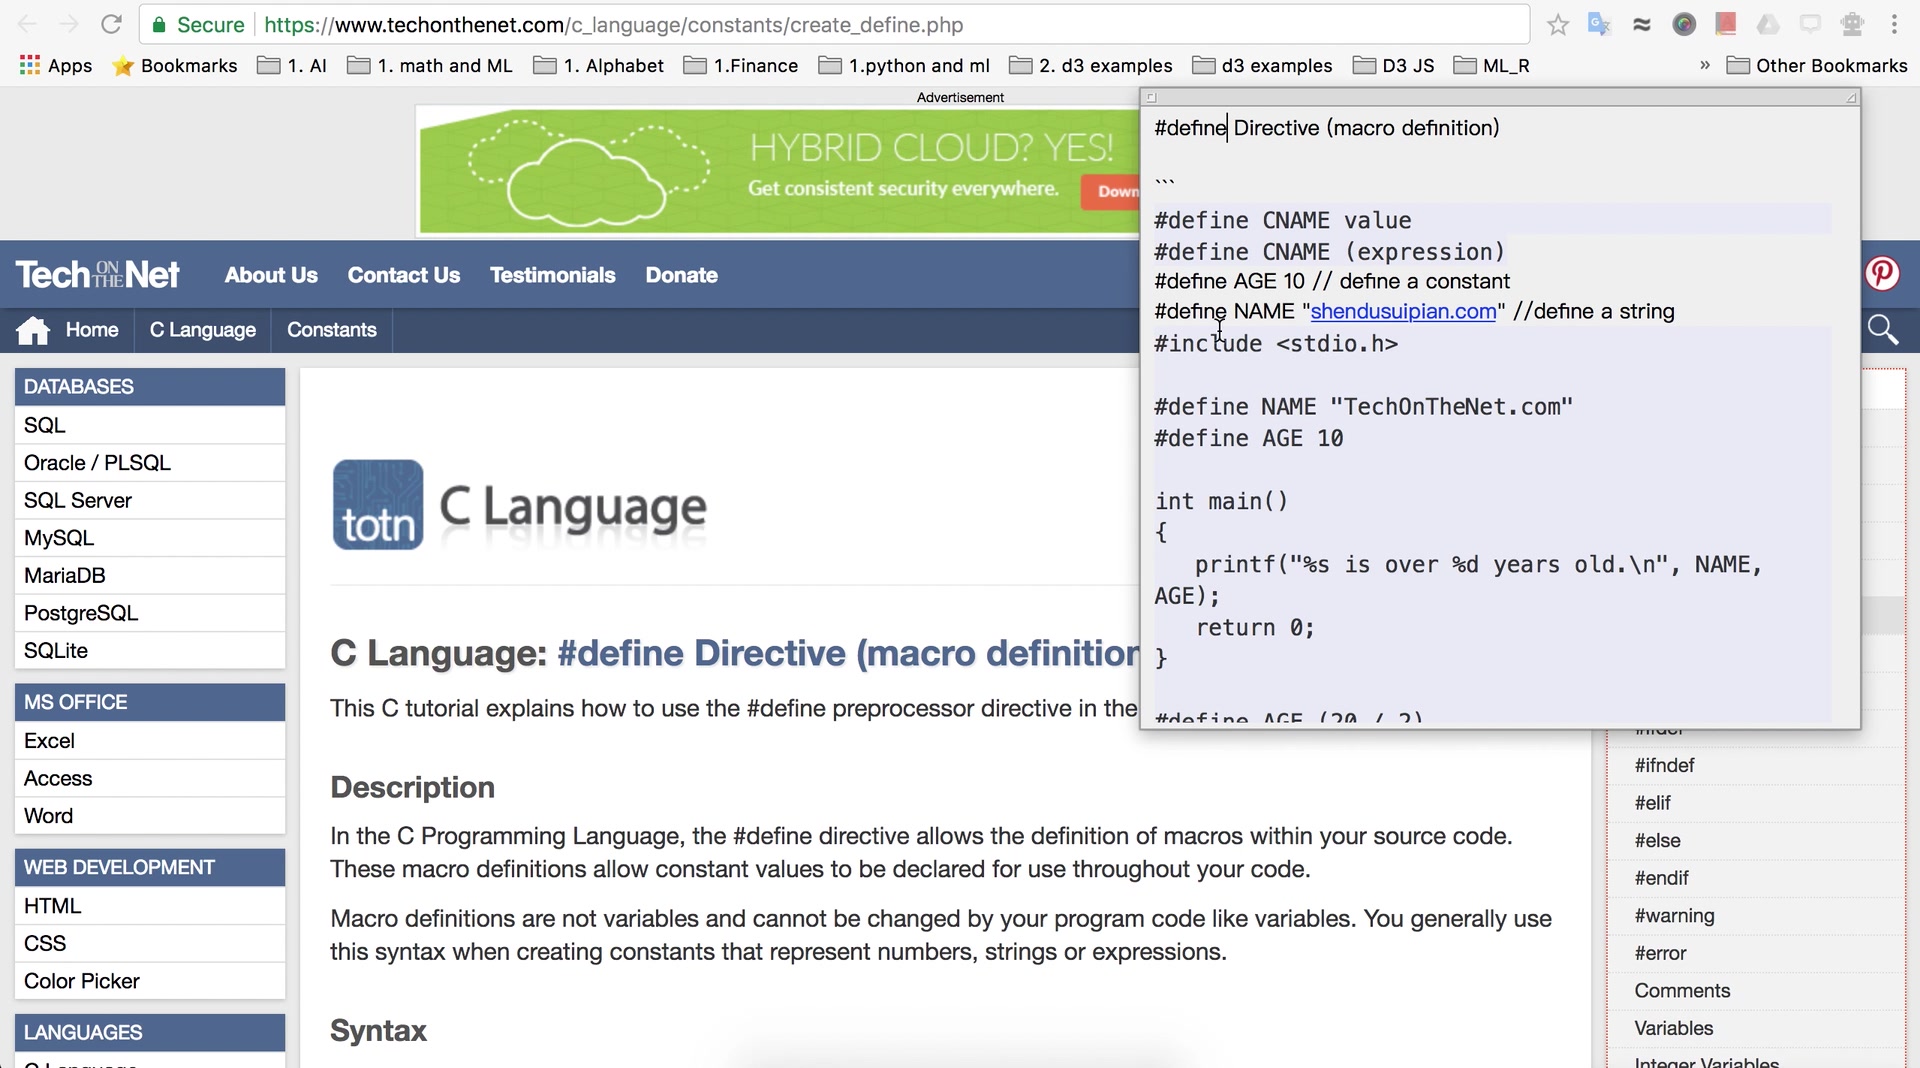Open the Comments topic link
Screen dimensions: 1920x1068
tap(1682, 991)
